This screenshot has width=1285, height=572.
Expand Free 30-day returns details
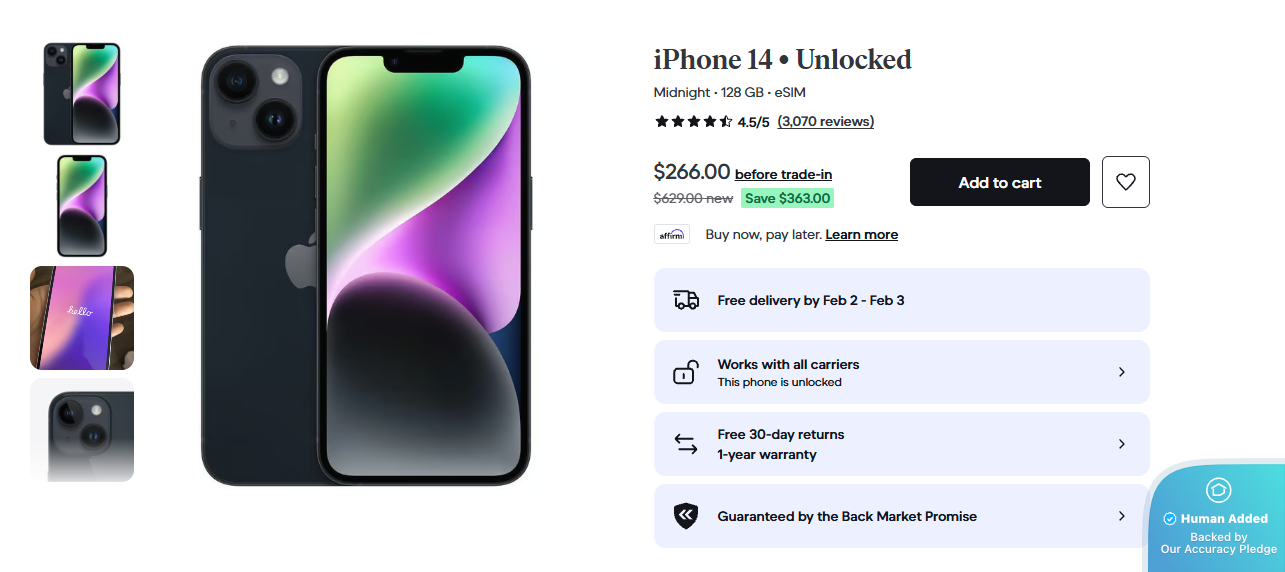1121,444
